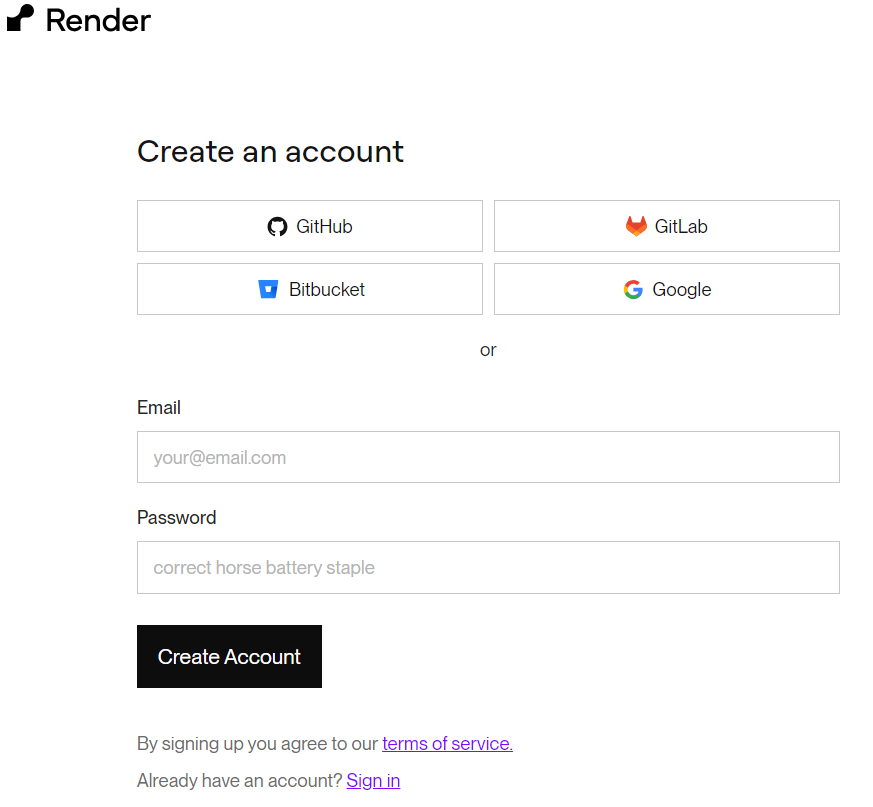Click the Email field label
The width and height of the screenshot is (873, 807).
tap(159, 408)
